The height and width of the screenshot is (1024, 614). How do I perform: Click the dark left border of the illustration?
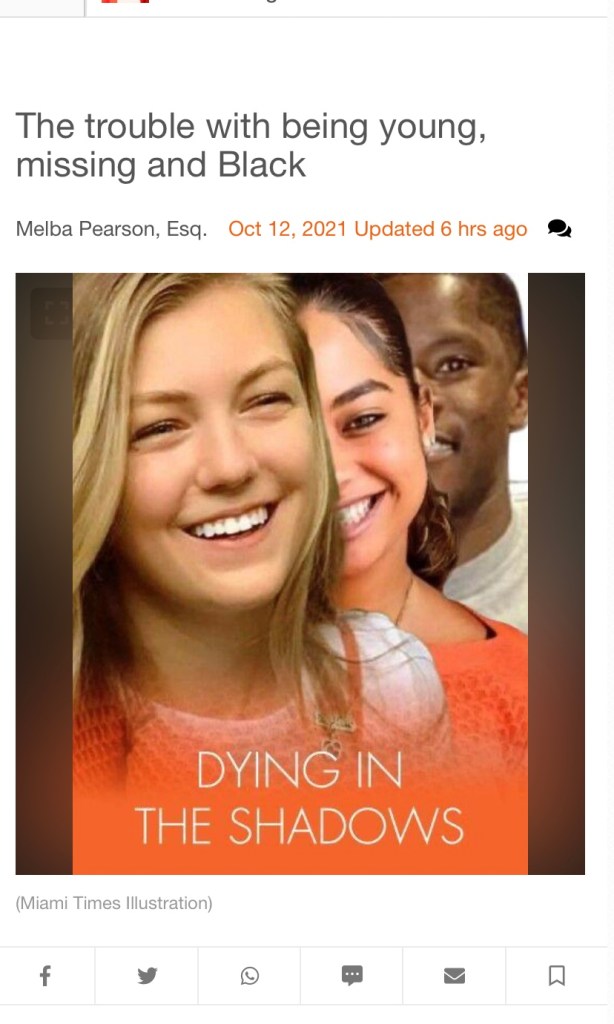coord(44,573)
